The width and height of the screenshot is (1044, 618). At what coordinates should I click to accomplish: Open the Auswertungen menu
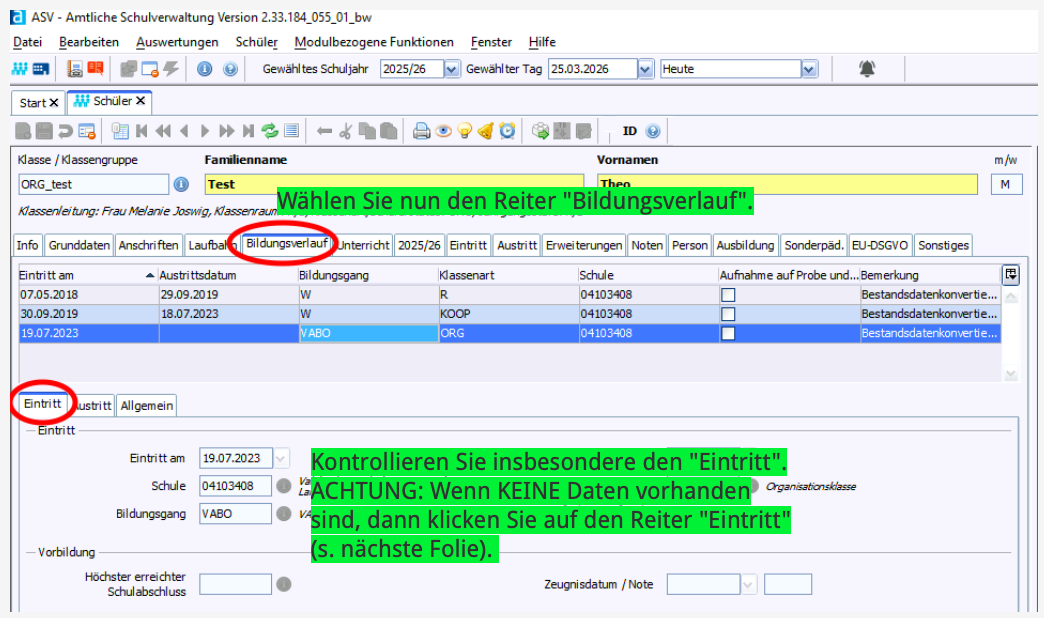click(x=177, y=42)
